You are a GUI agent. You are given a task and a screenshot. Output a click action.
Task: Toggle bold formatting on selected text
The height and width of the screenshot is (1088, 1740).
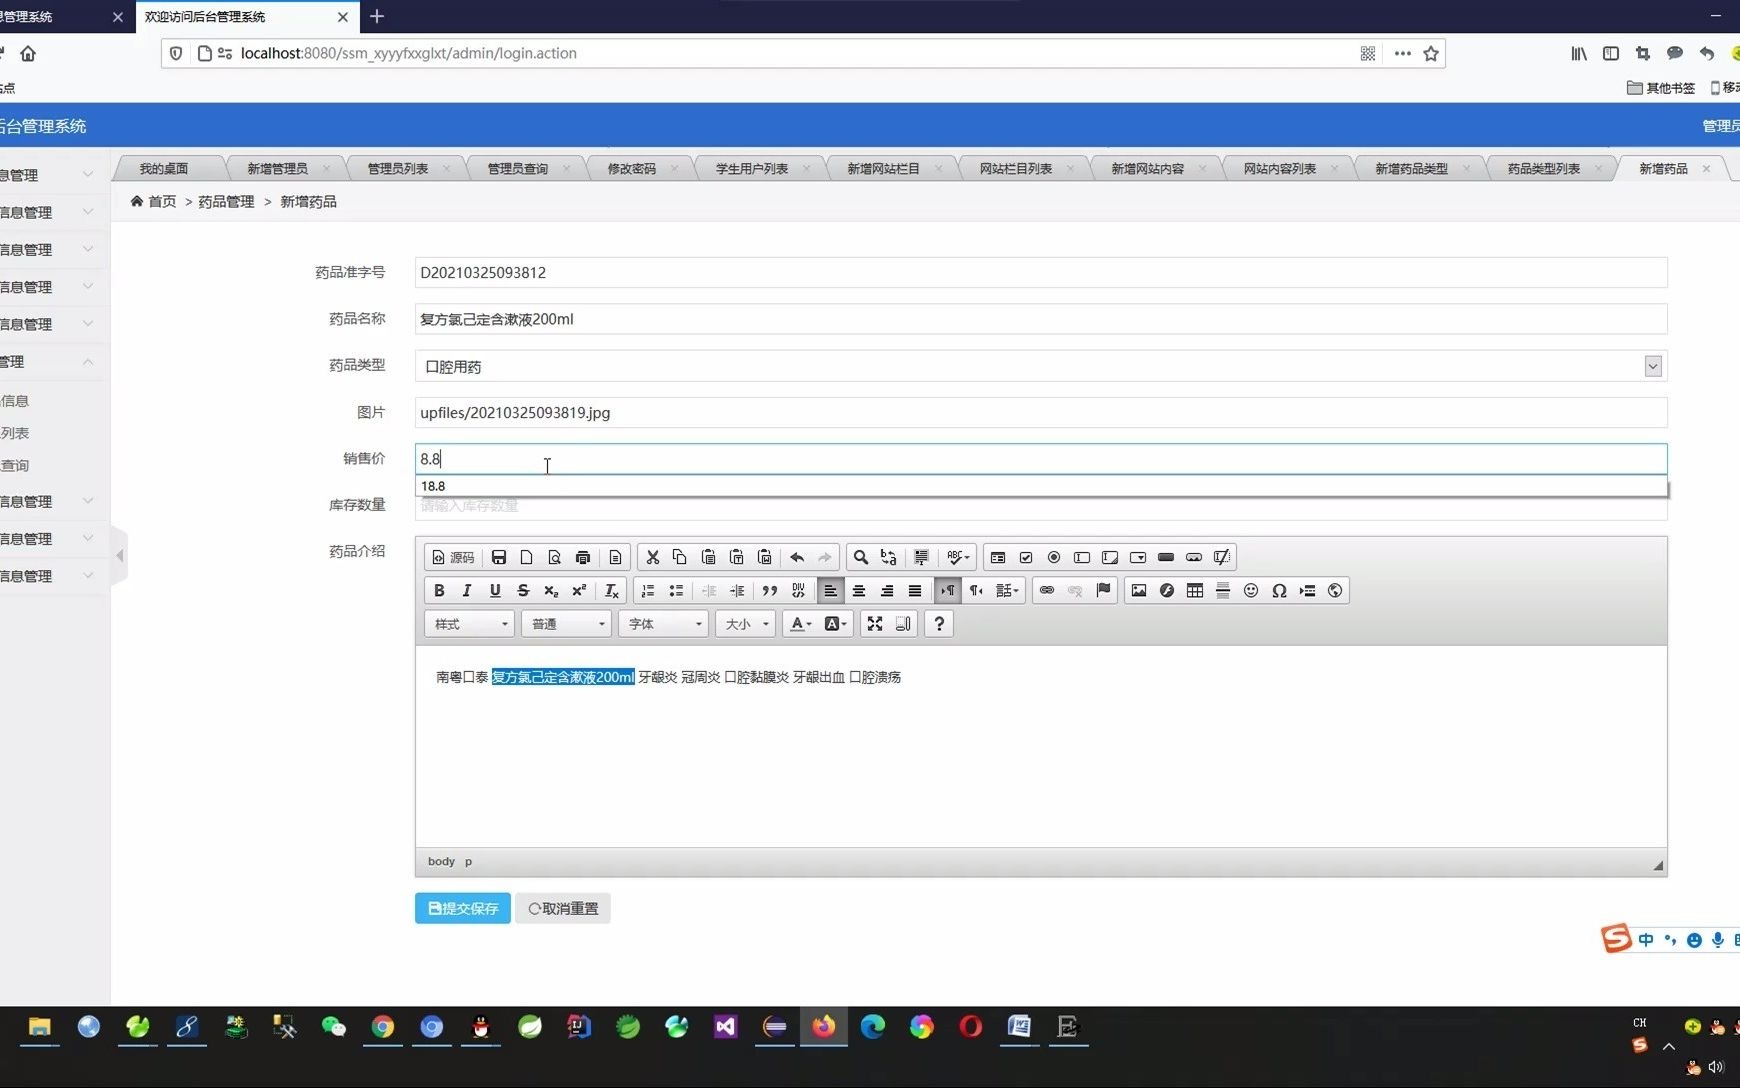[x=438, y=590]
